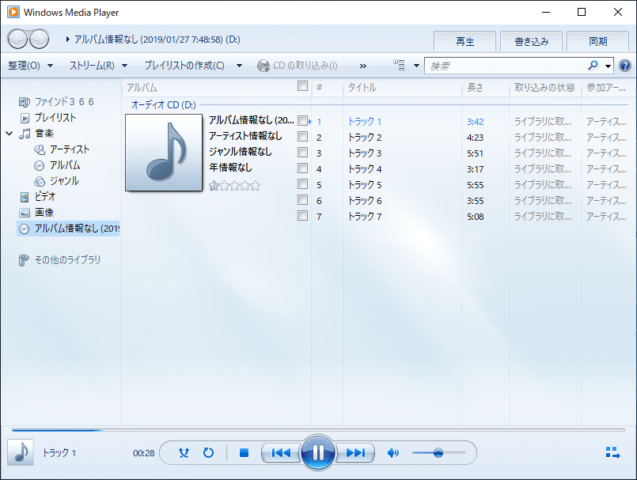Pause the current track
This screenshot has width=637, height=480.
tap(318, 452)
